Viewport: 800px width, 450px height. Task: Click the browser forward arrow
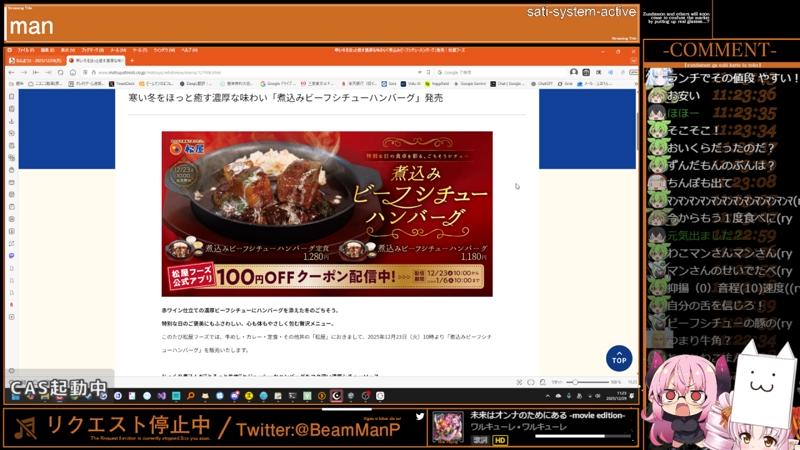point(23,72)
